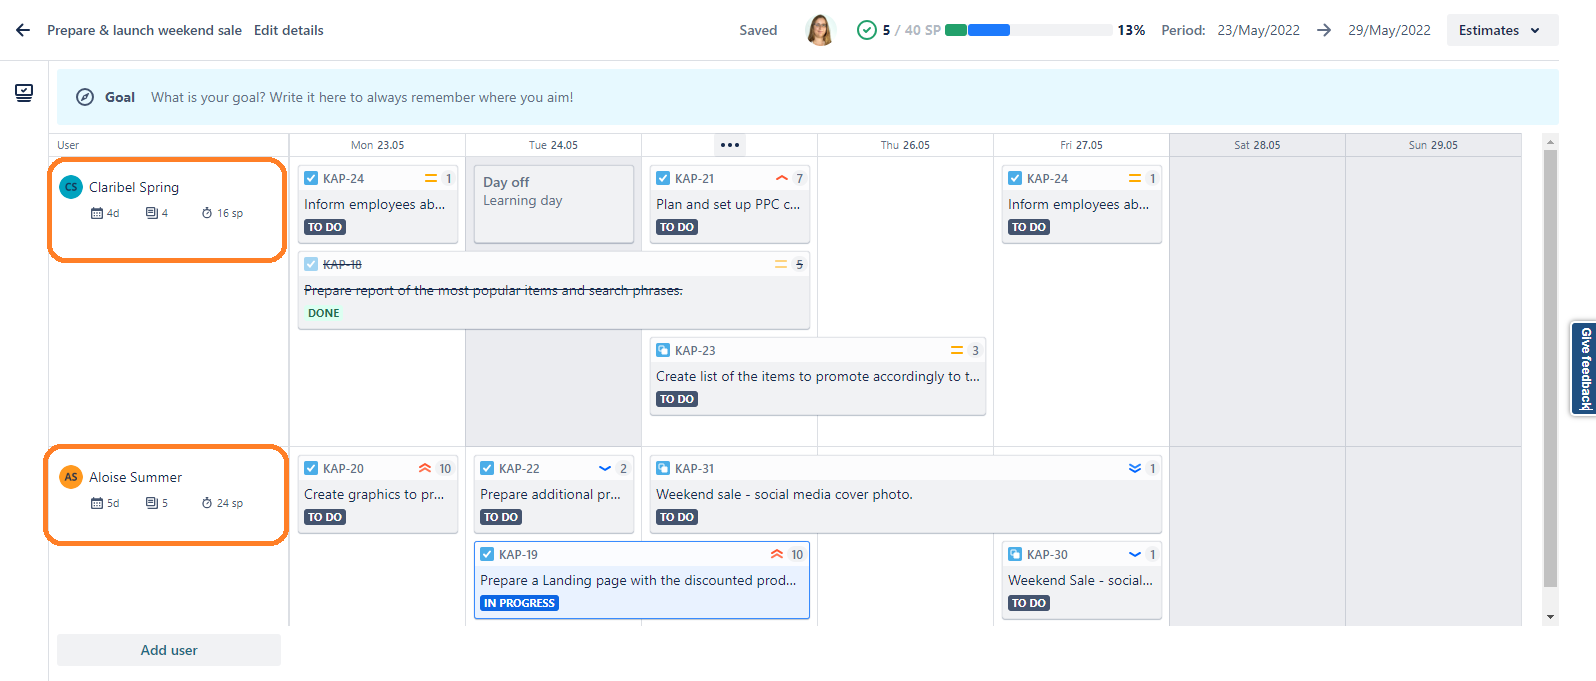Viewport: 1596px width, 681px height.
Task: Select the Tue 24.05 column header
Action: 553,145
